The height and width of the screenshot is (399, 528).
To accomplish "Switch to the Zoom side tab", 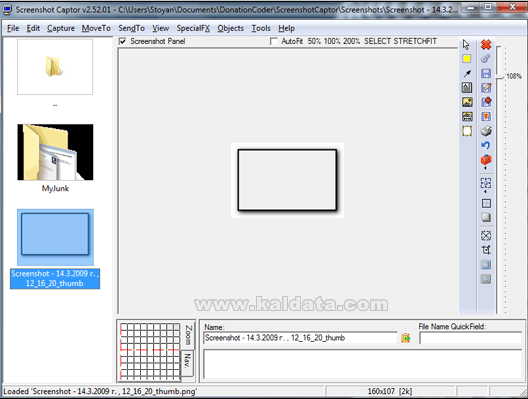I will pos(189,335).
